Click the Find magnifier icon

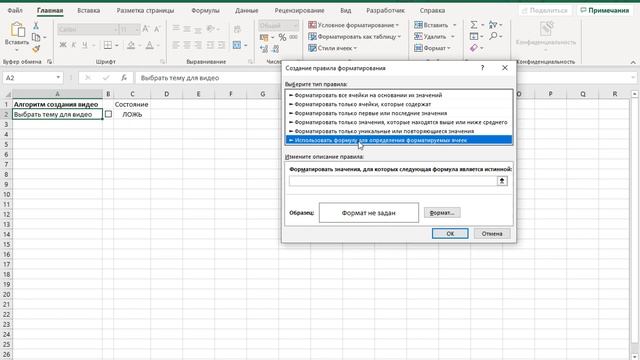point(493,36)
